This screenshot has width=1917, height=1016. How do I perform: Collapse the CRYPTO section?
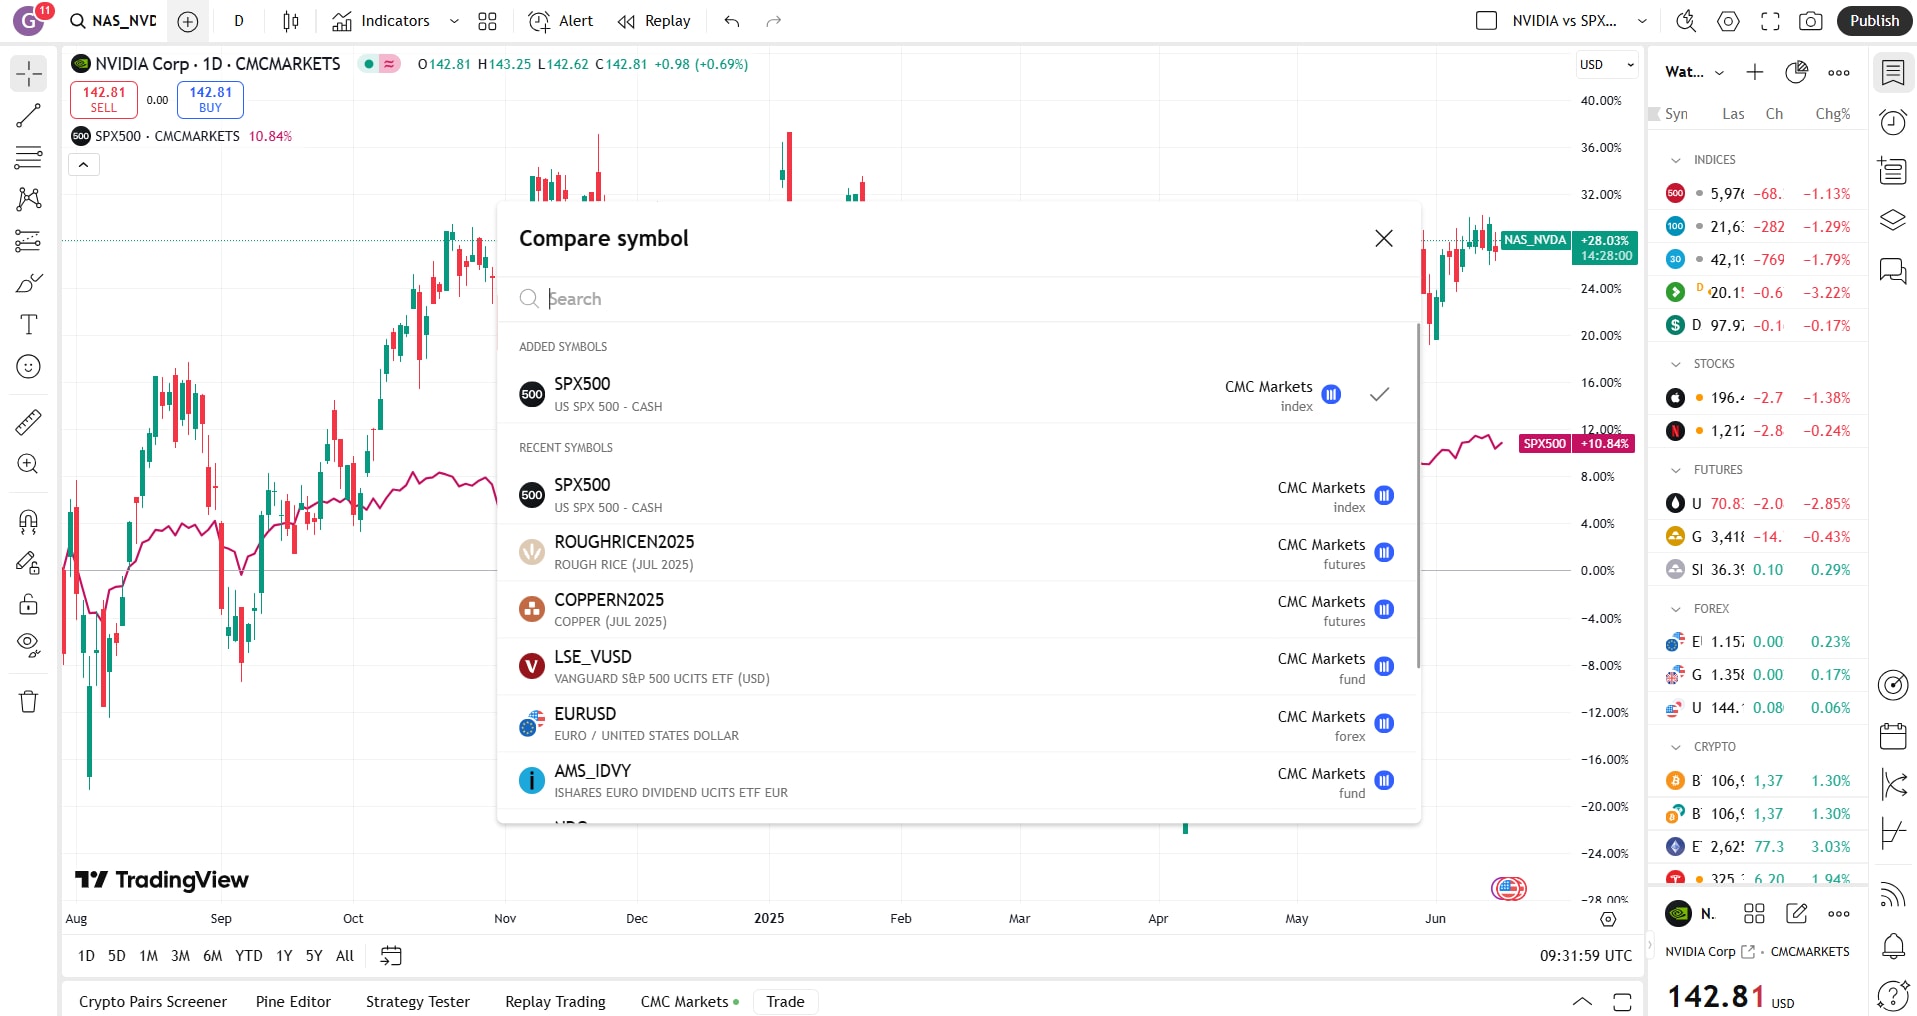click(1676, 747)
